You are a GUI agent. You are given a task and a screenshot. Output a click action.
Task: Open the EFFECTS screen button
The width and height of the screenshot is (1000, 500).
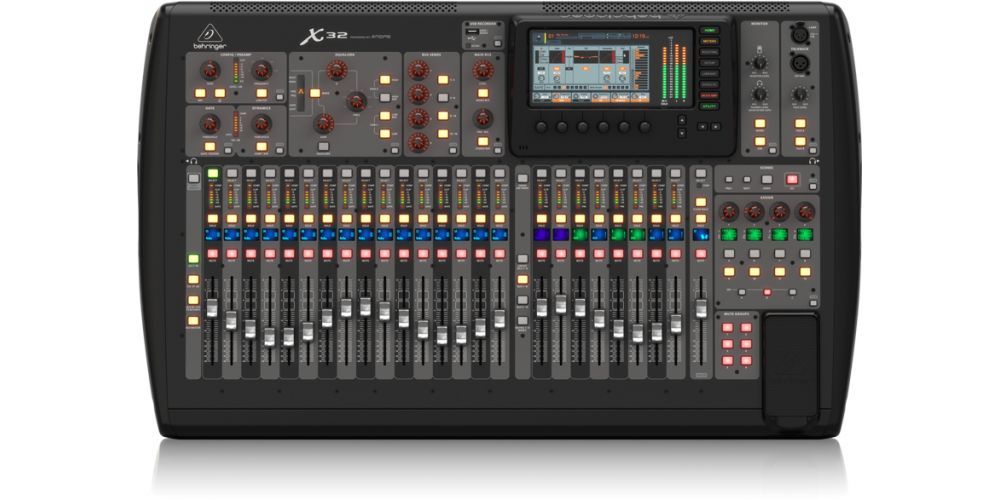[x=709, y=85]
